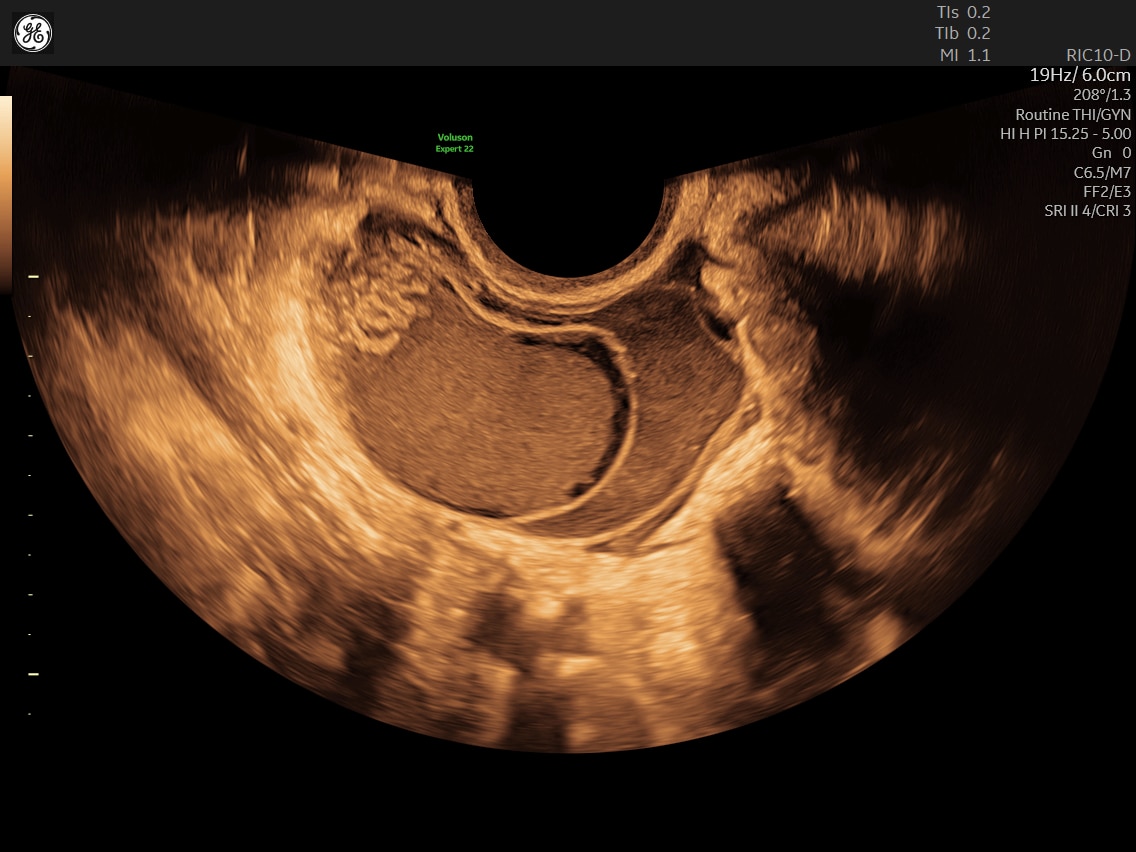
Task: Select the FF2/E3 parameter line
Action: click(x=1106, y=192)
